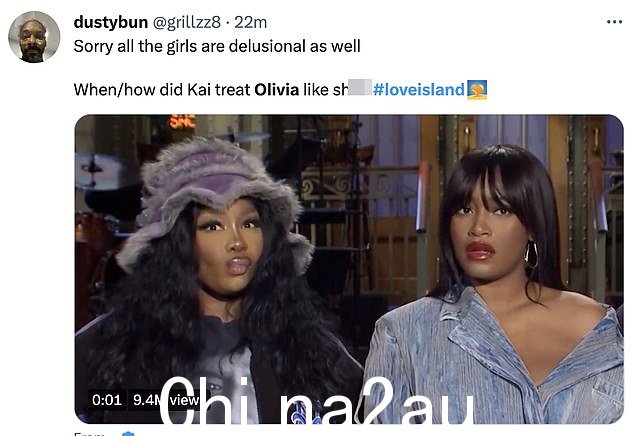The height and width of the screenshot is (436, 634).
Task: Click the hoop earring in the video frame
Action: point(531,255)
